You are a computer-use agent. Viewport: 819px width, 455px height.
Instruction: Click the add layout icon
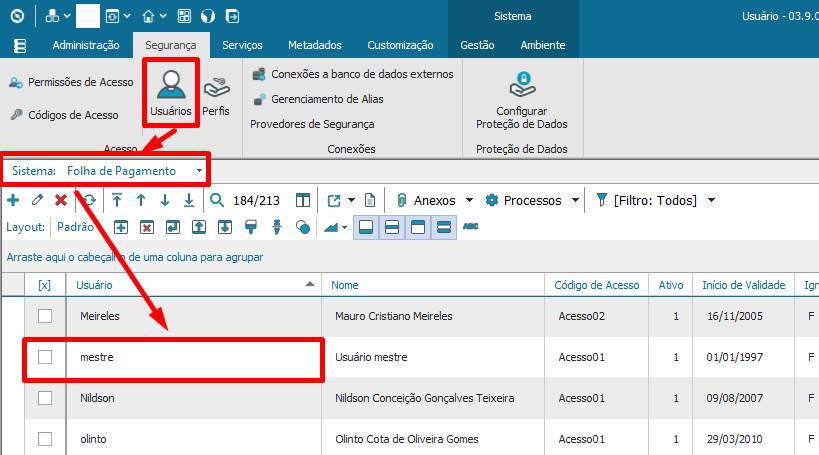tap(121, 227)
